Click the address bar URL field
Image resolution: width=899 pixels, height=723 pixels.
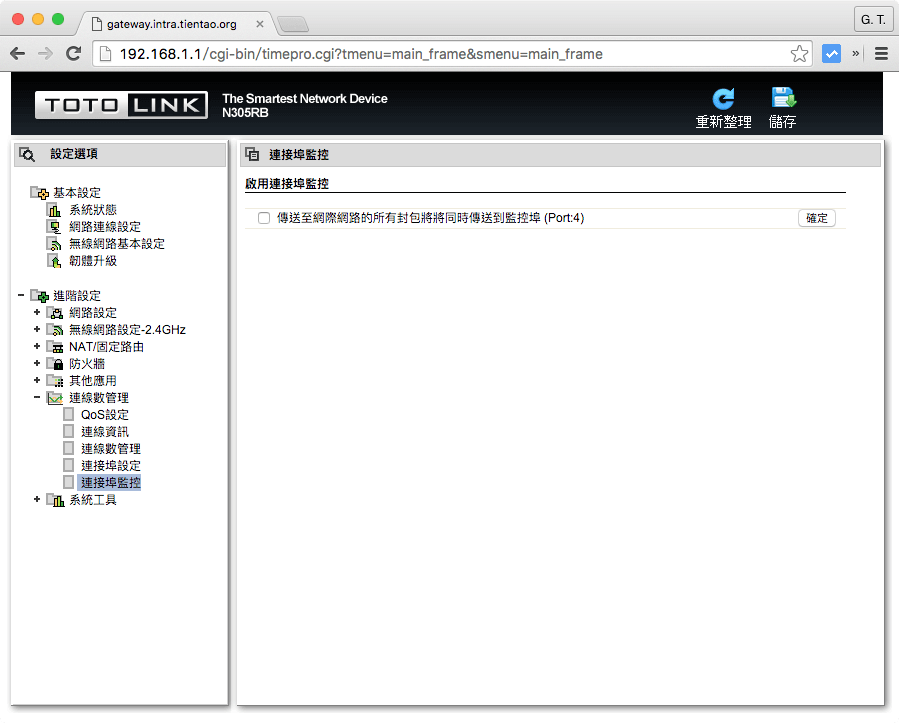440,54
